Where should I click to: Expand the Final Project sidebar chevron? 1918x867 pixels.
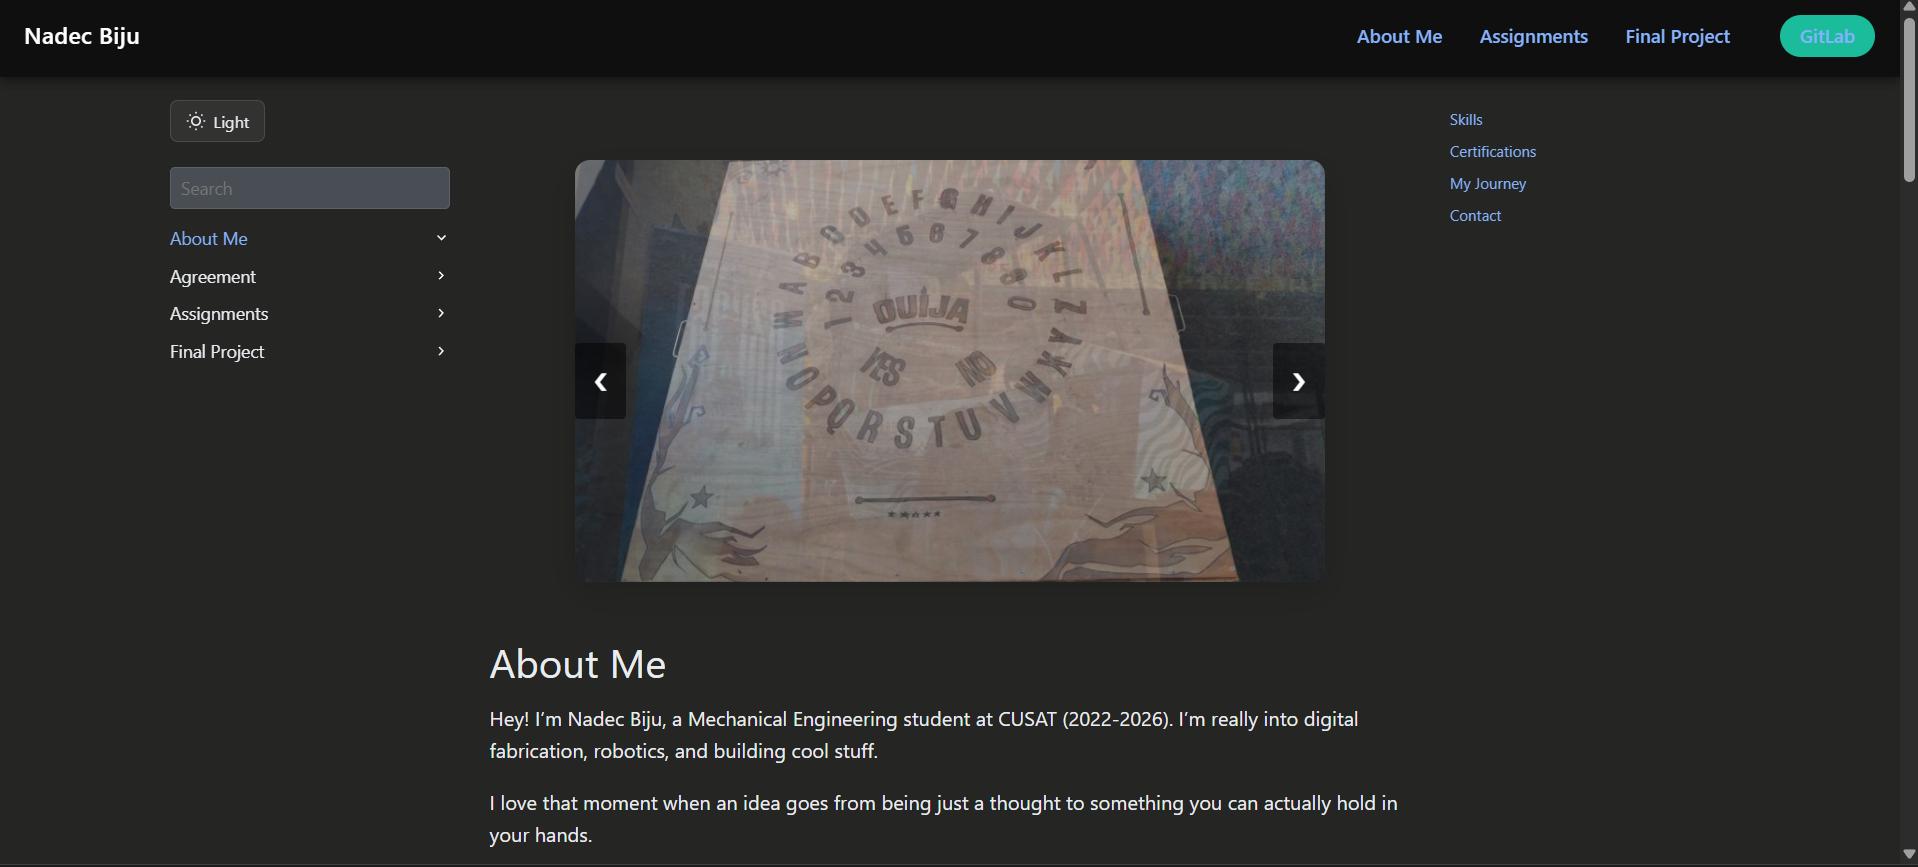click(441, 351)
